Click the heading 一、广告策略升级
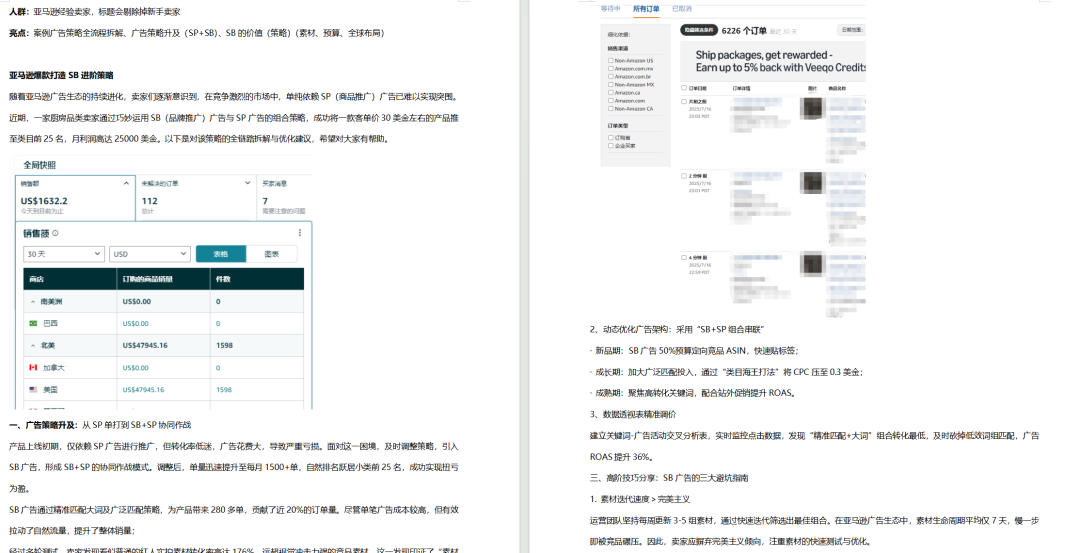 tap(44, 425)
